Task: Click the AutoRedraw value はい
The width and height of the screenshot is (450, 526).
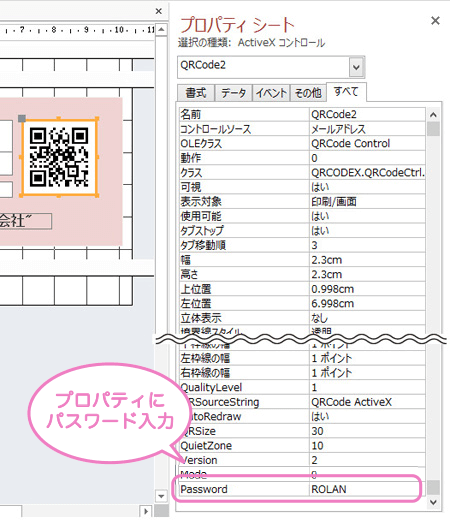Action: tap(367, 416)
